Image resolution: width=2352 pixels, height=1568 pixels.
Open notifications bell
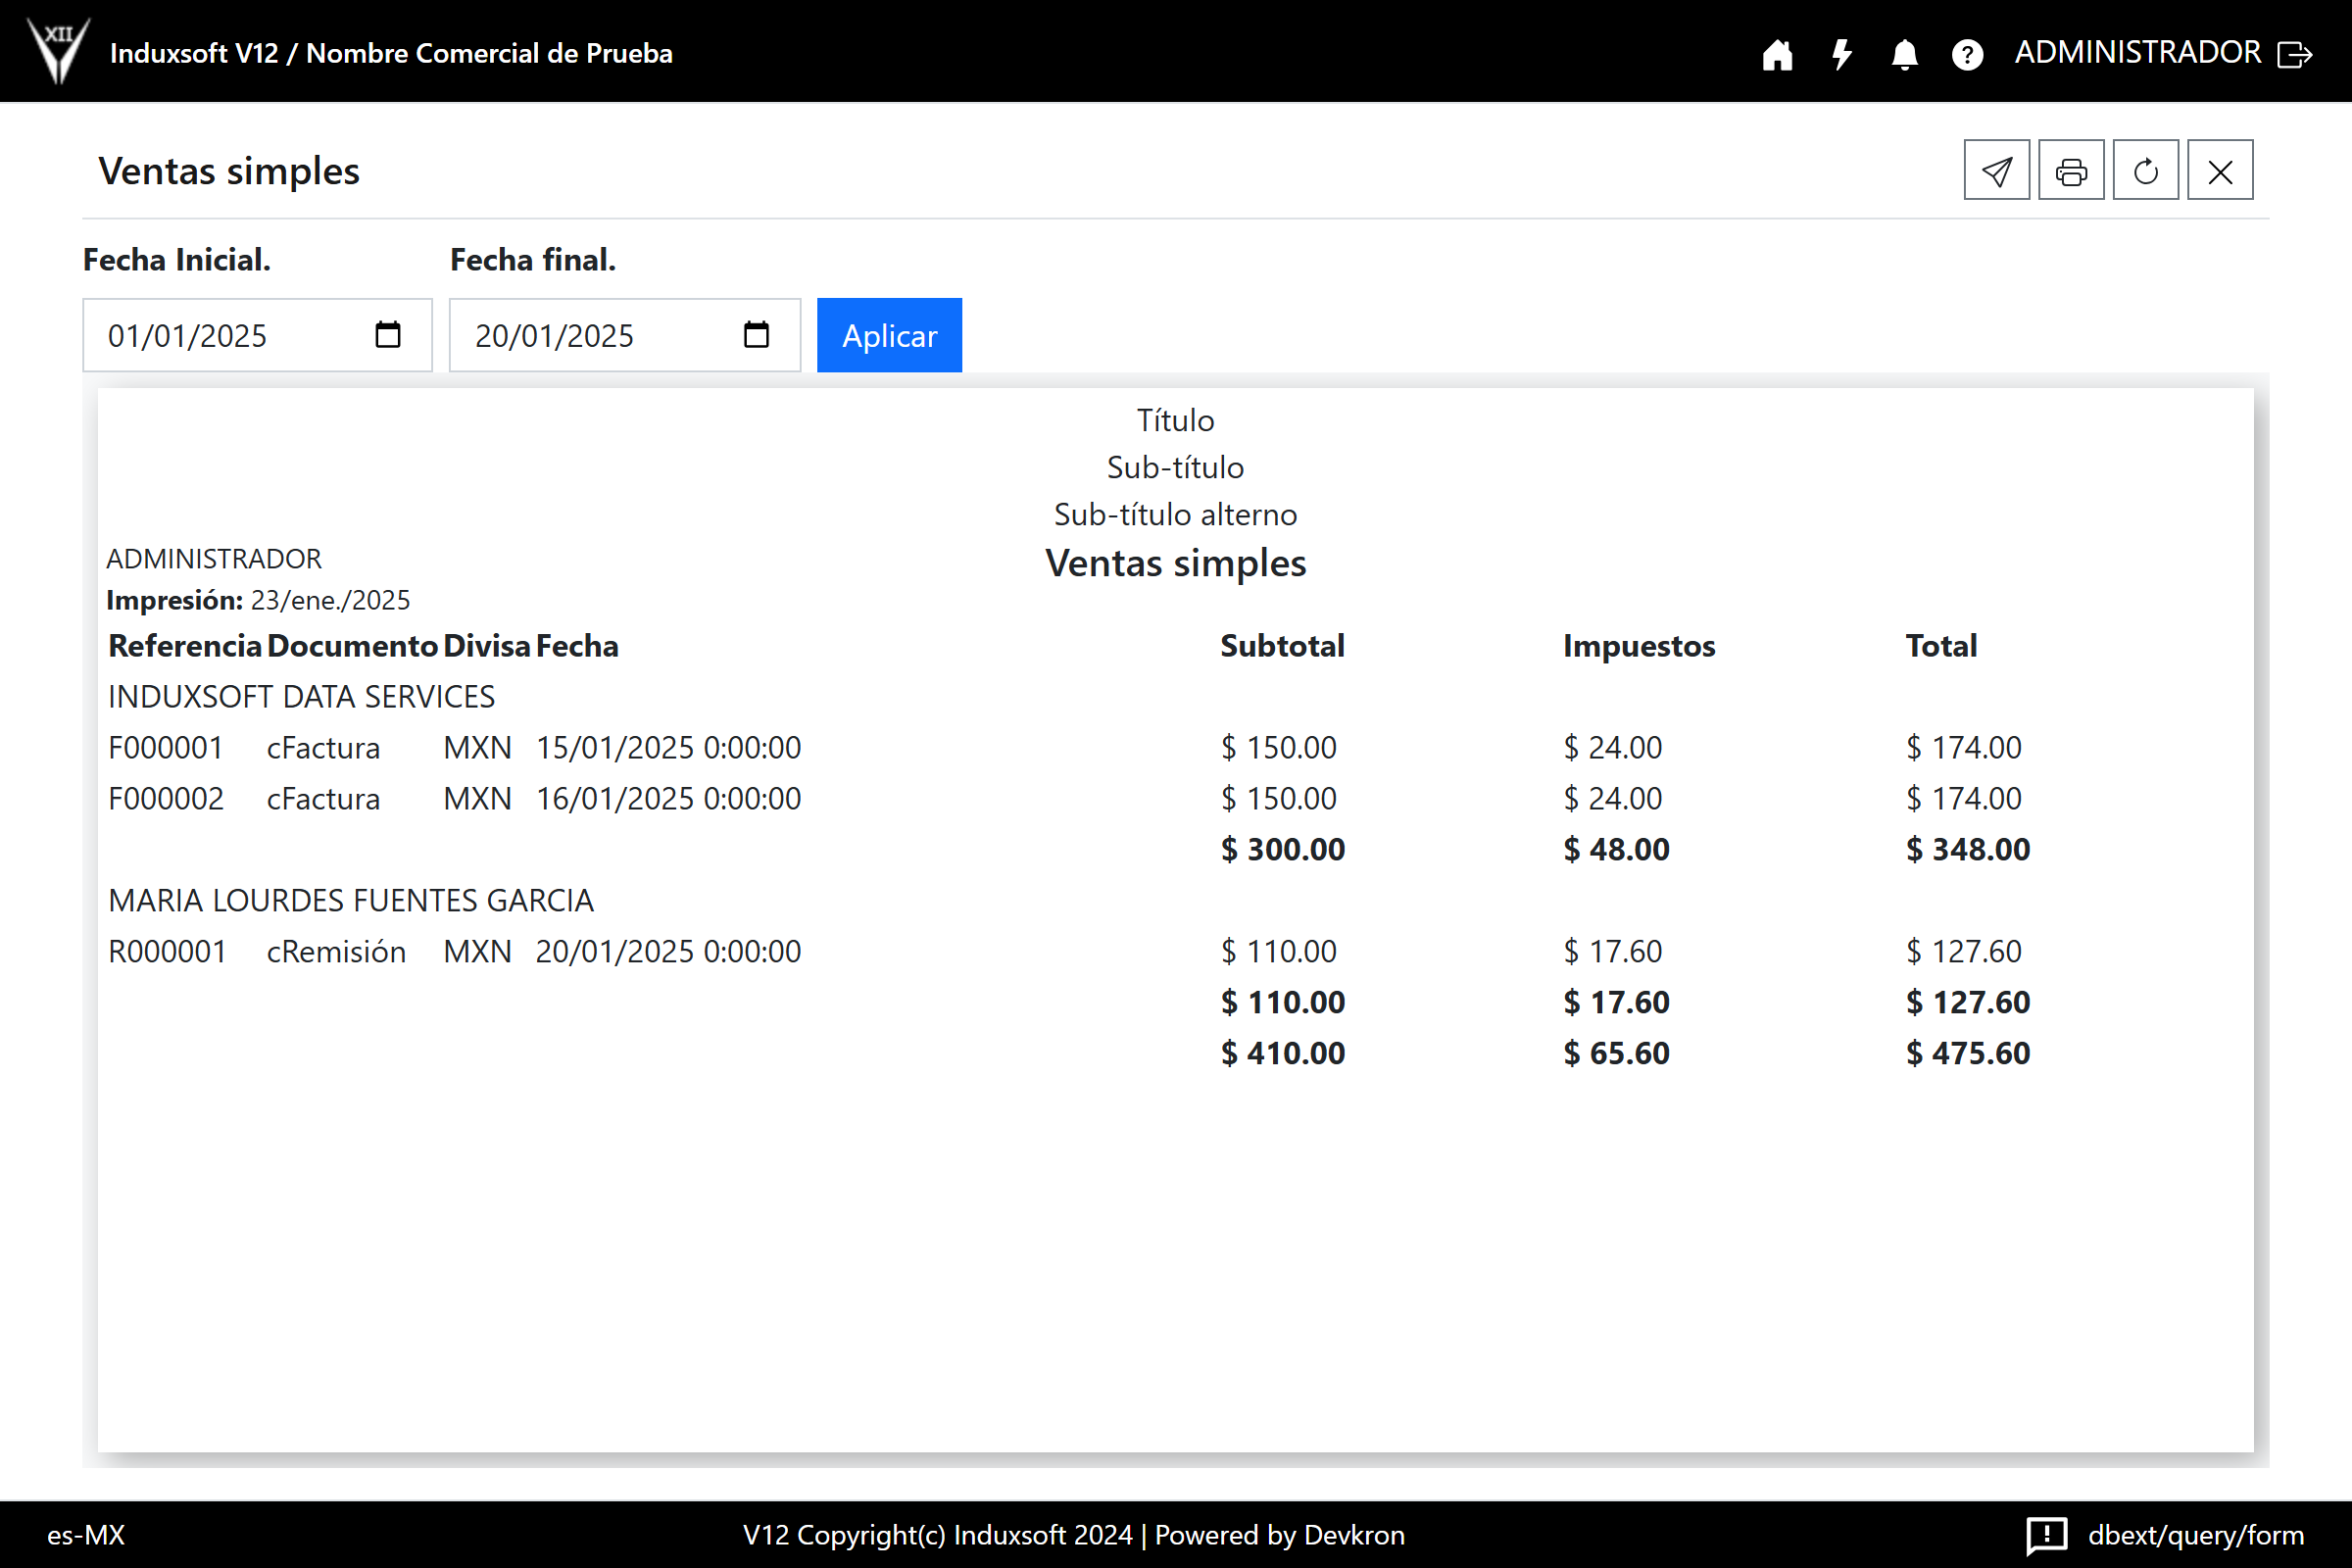(x=1904, y=54)
